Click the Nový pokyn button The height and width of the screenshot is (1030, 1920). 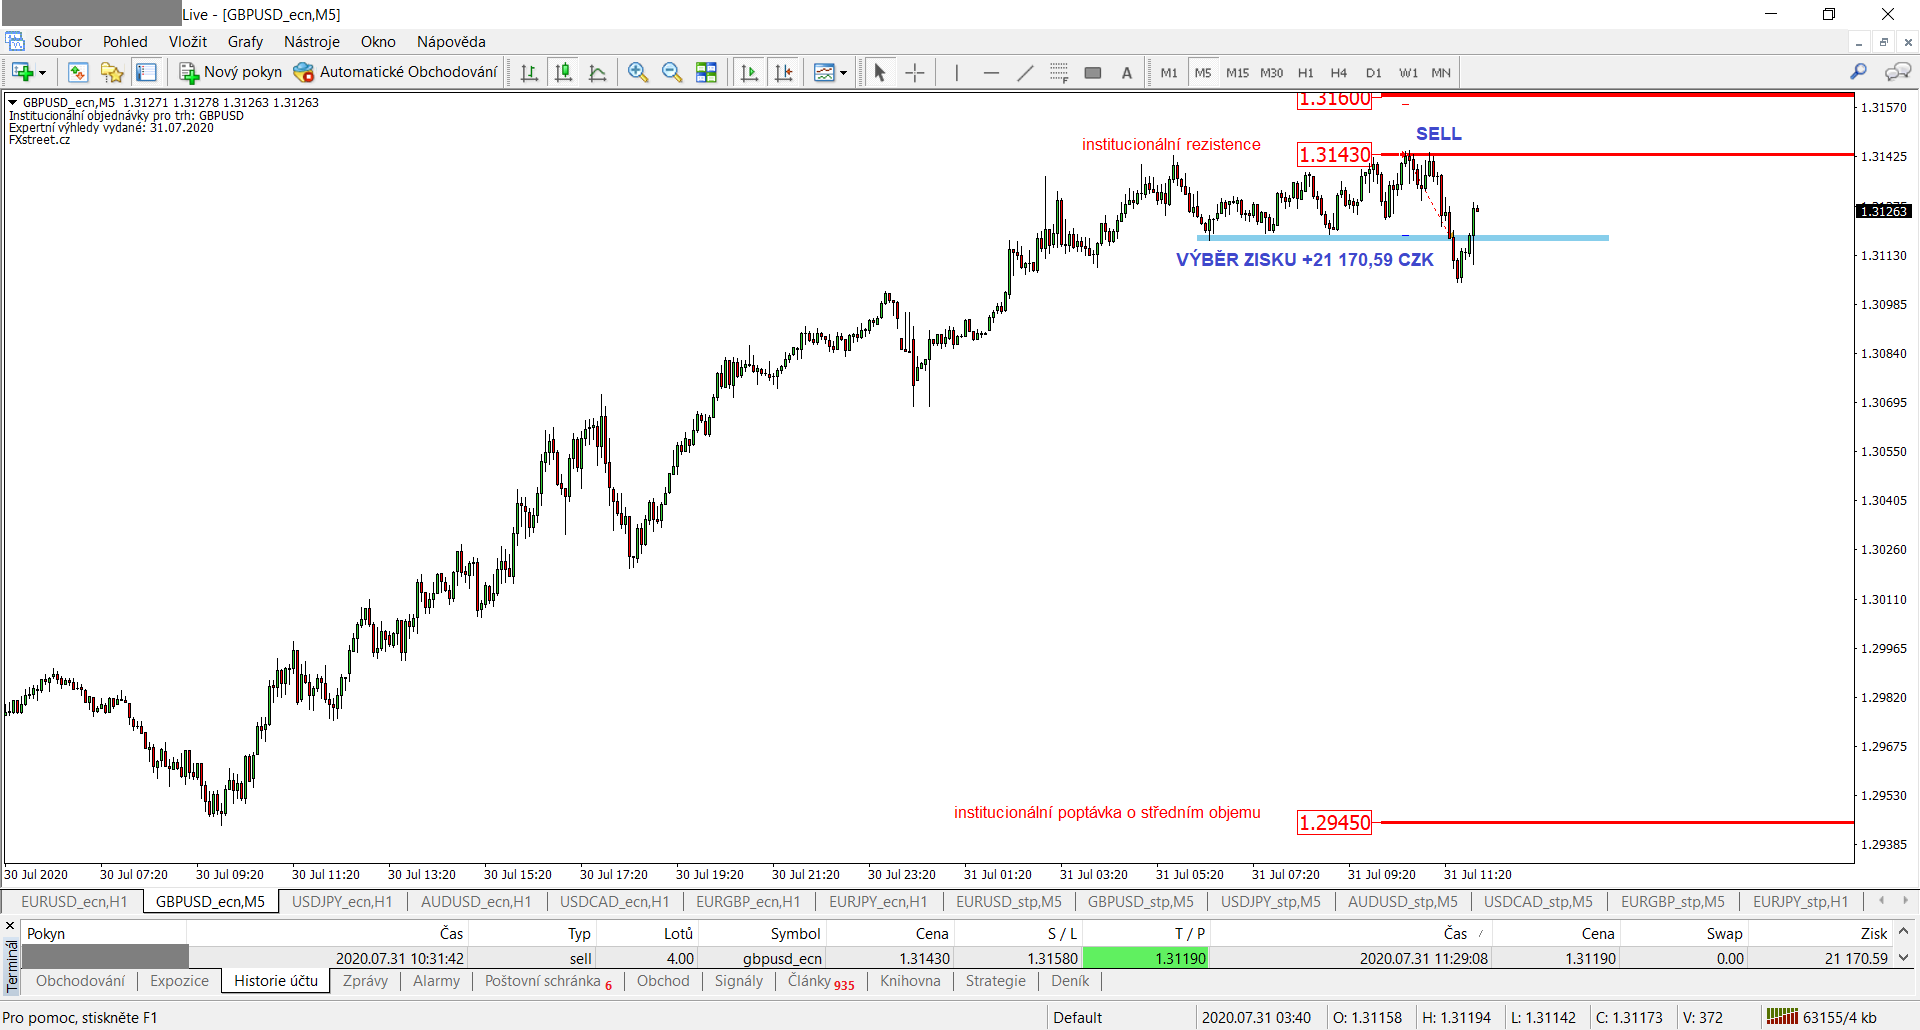tap(230, 72)
